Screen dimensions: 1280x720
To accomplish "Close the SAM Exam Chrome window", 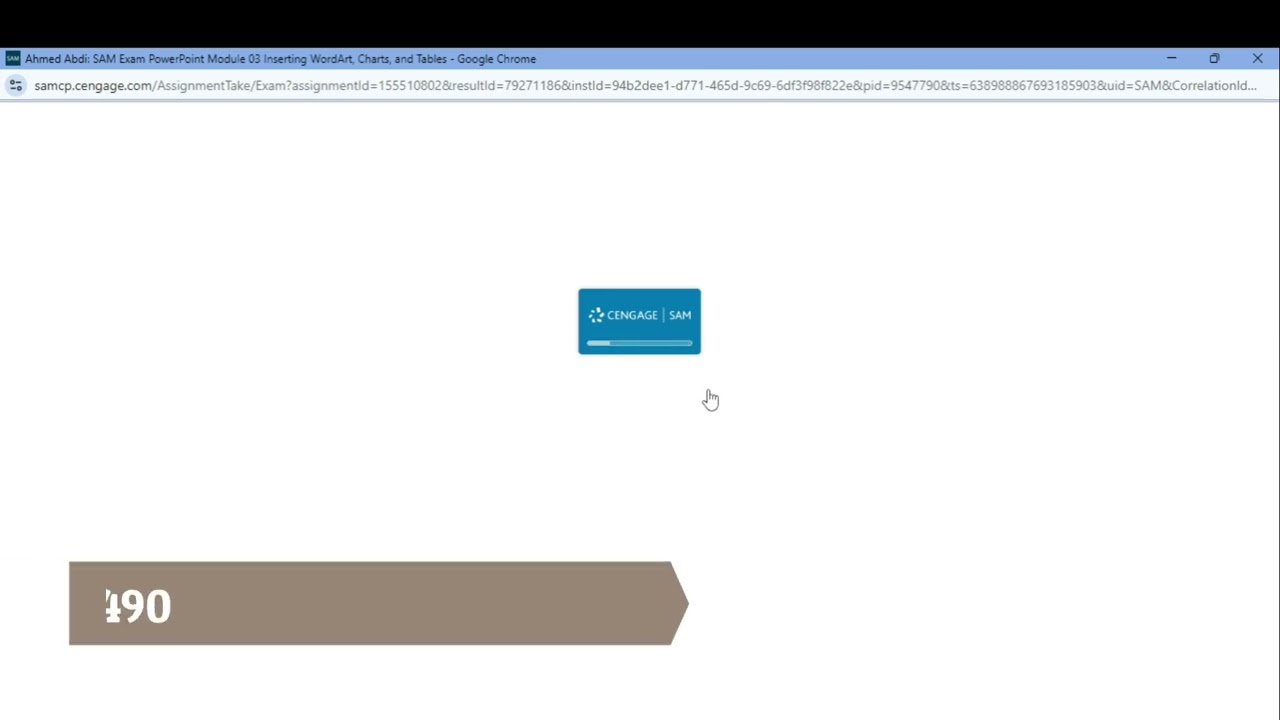I will (1257, 59).
